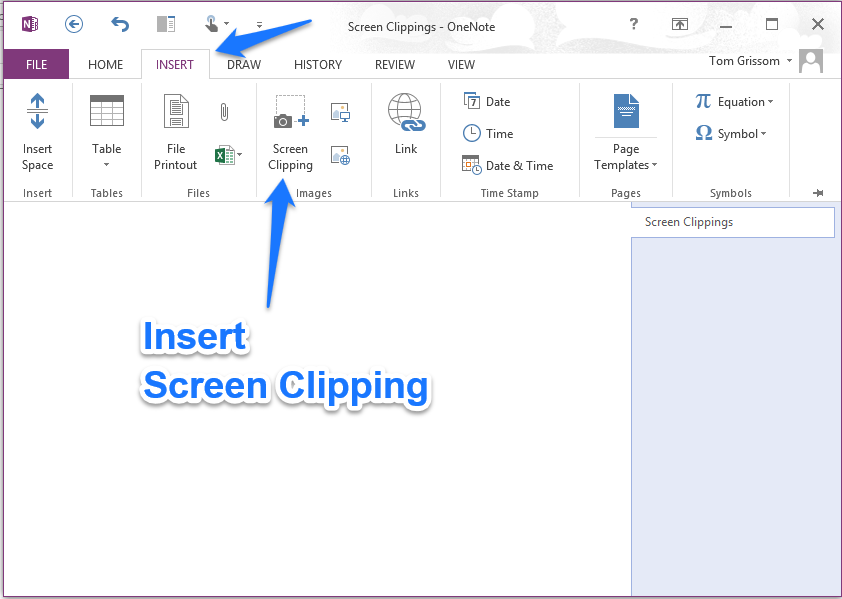Open OneNote Help with the question mark

[x=634, y=24]
